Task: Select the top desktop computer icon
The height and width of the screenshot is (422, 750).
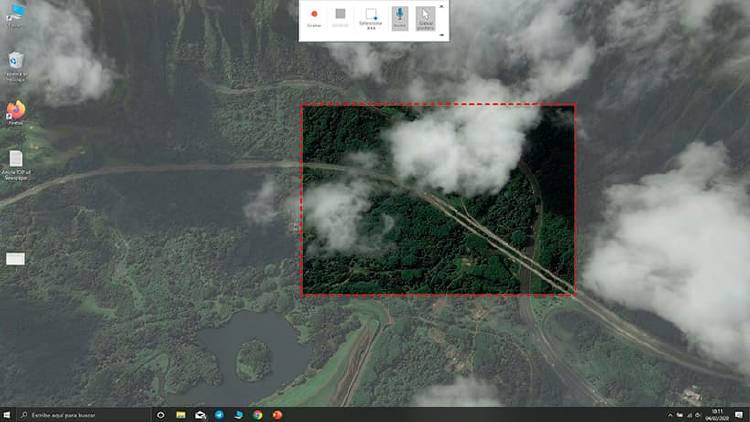Action: coord(16,14)
